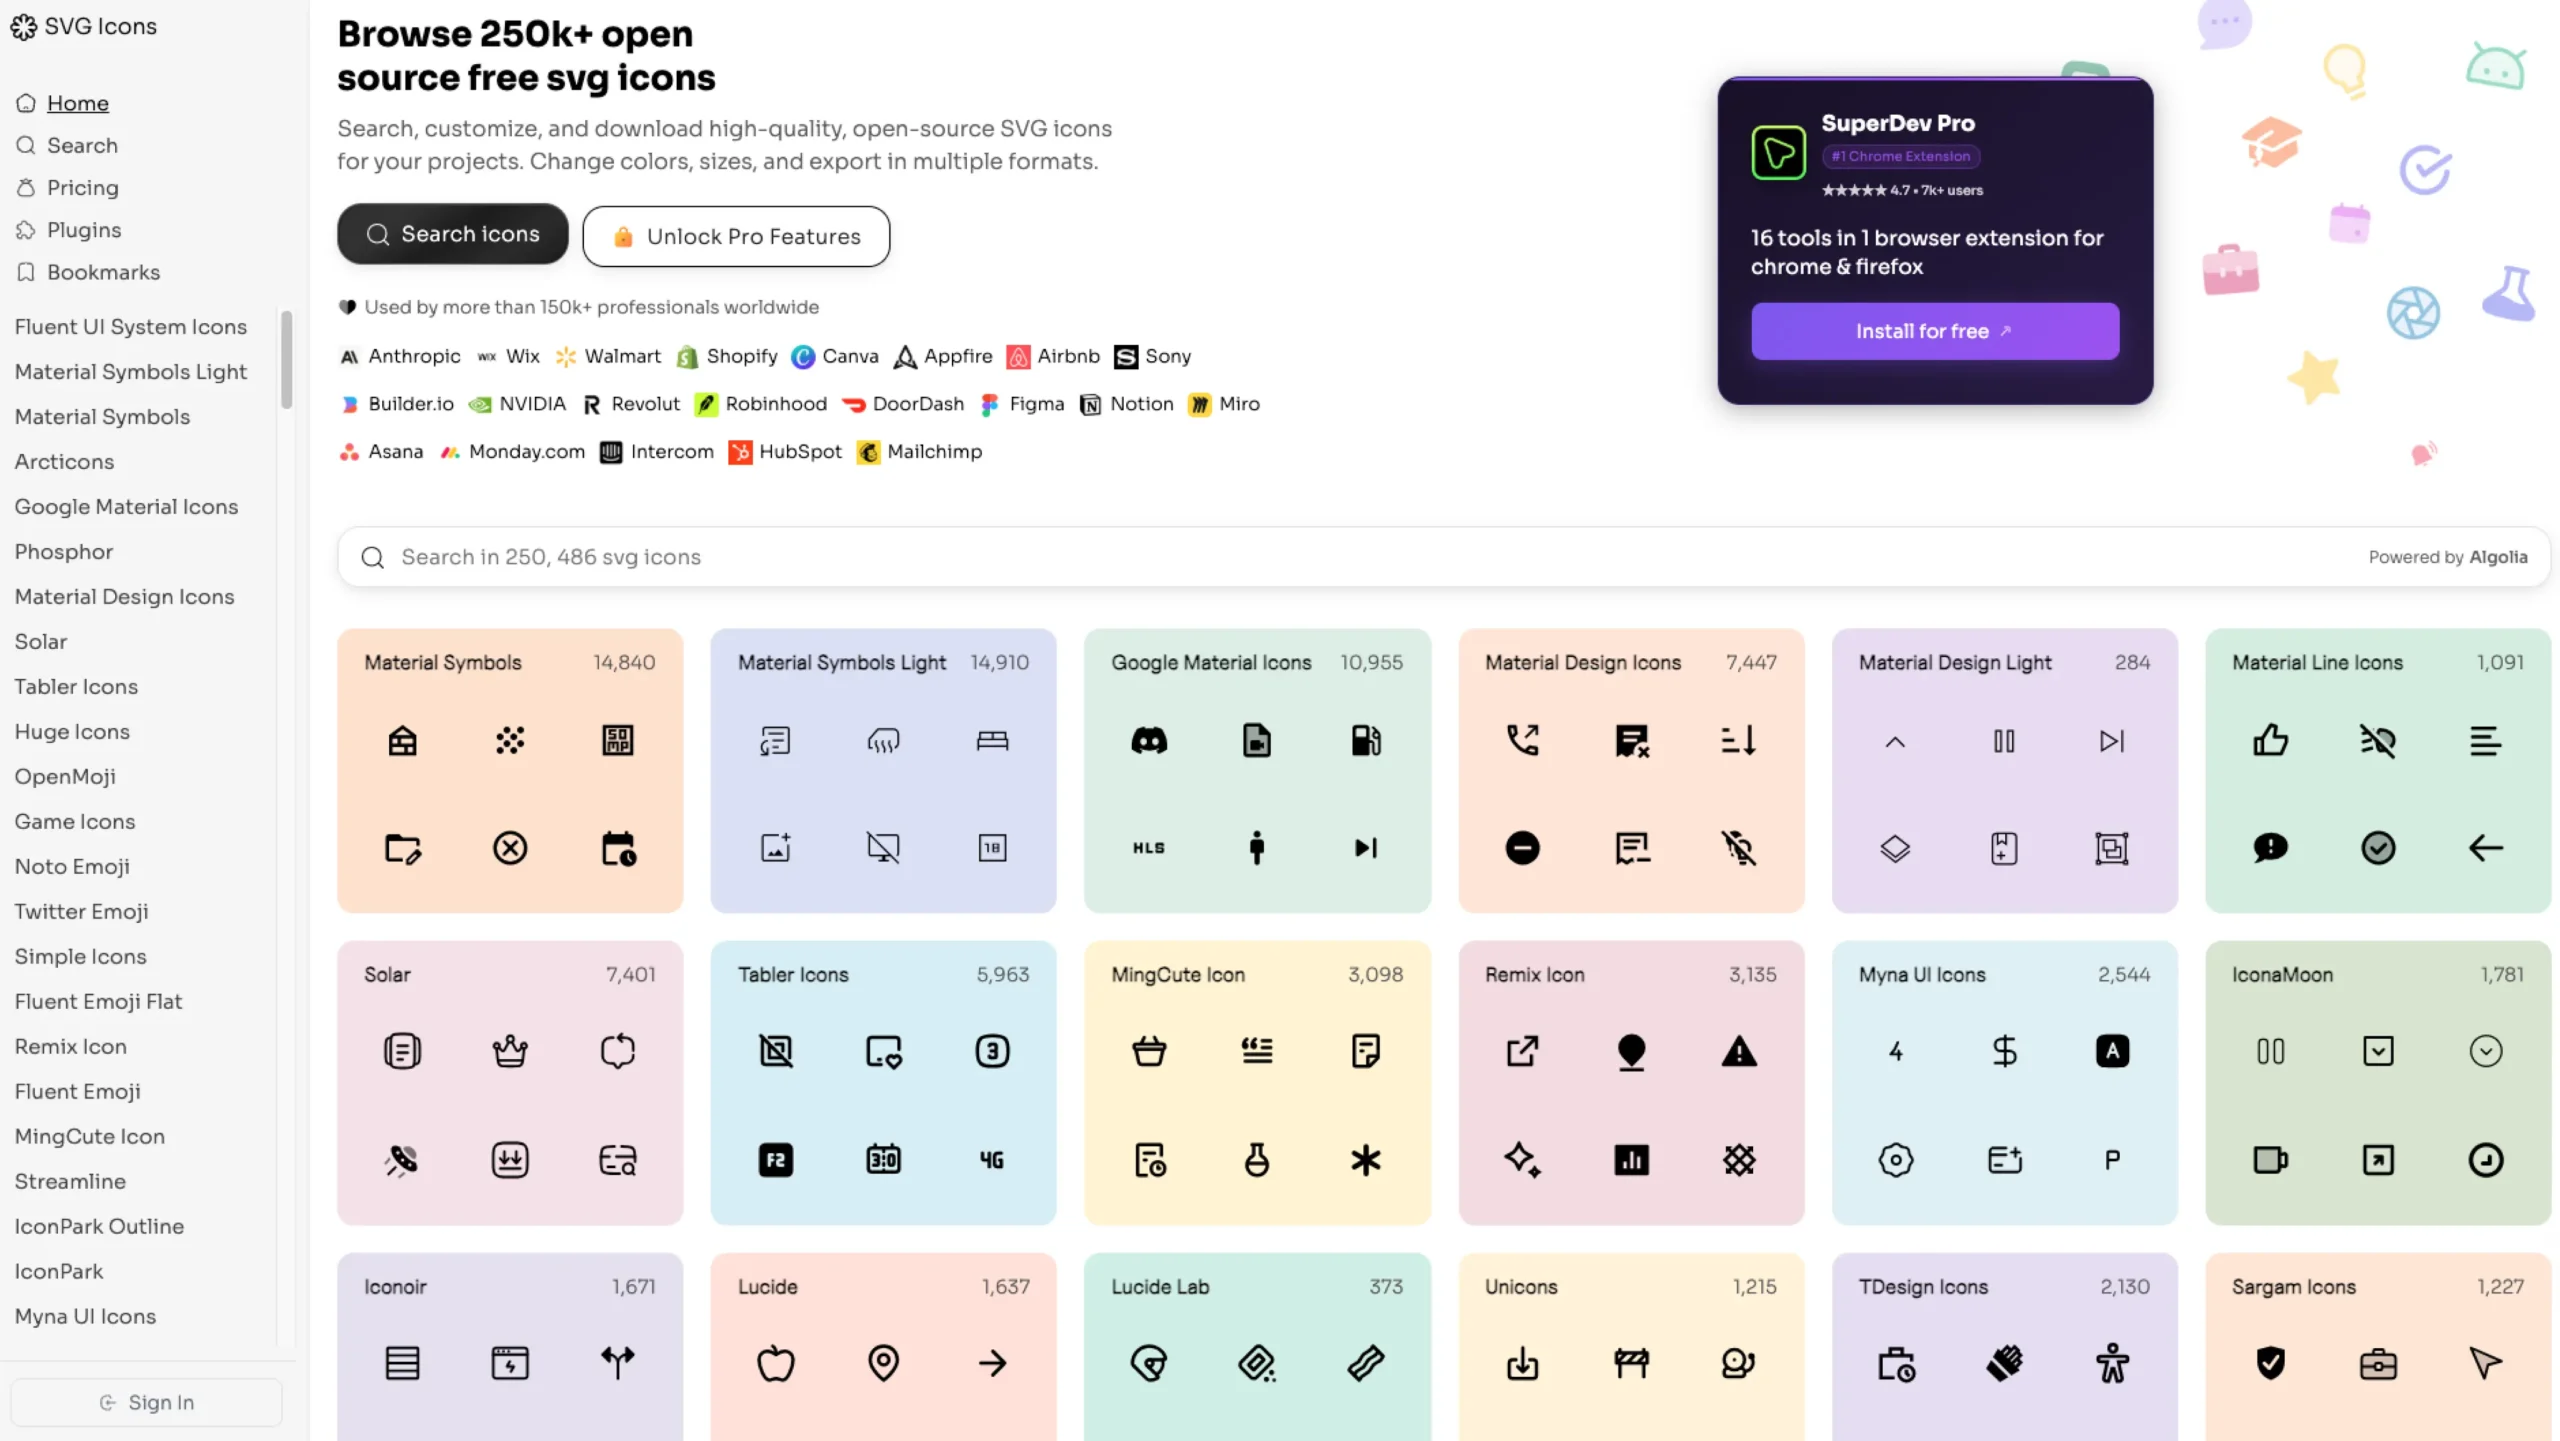The width and height of the screenshot is (2560, 1441).
Task: Select Tabler Icons category in the sidebar
Action: [x=76, y=686]
